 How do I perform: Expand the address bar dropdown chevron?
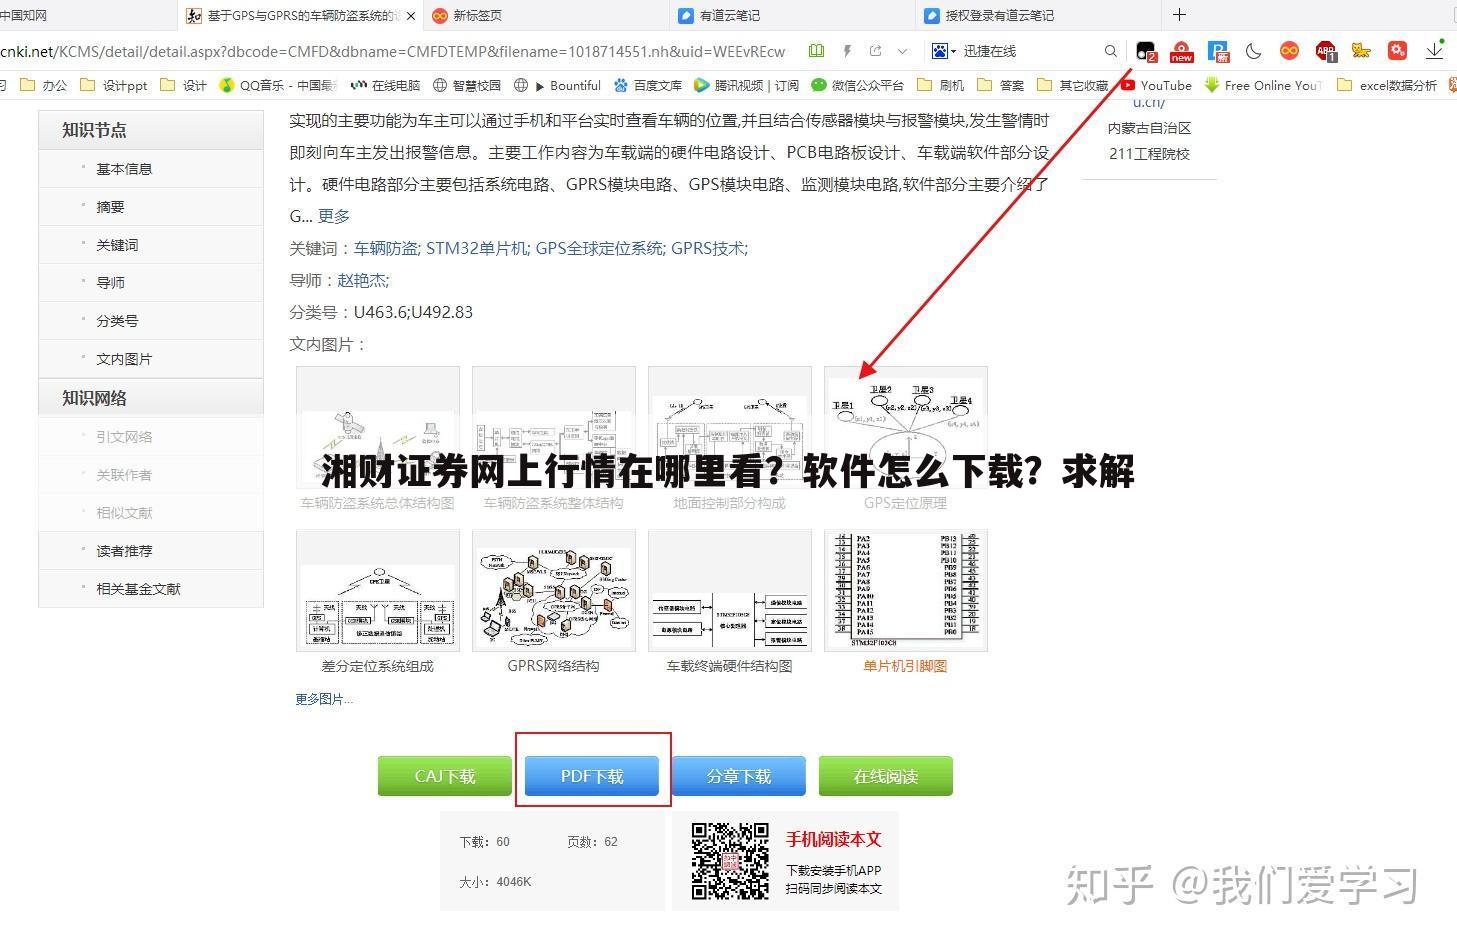903,51
